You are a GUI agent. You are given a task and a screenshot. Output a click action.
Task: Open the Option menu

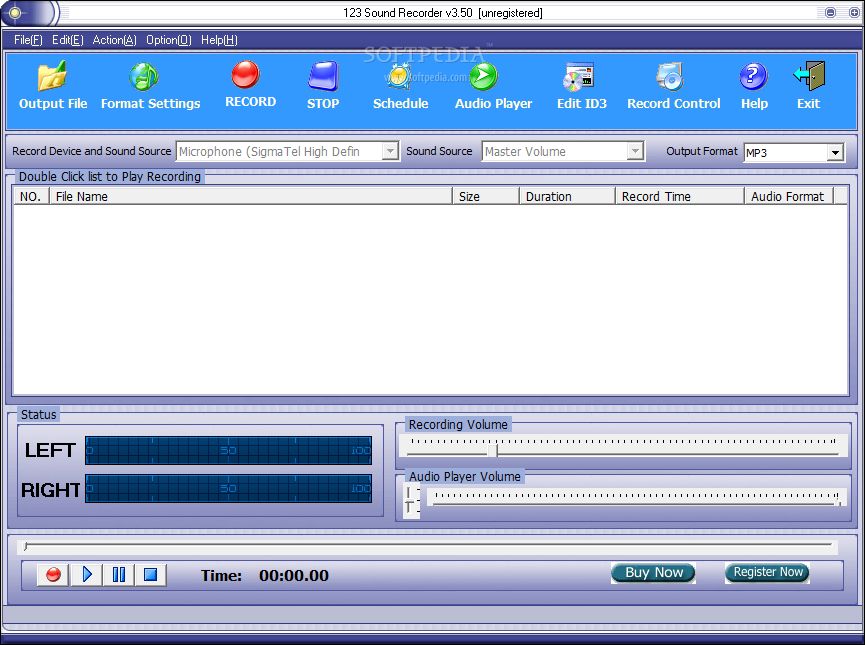point(169,40)
